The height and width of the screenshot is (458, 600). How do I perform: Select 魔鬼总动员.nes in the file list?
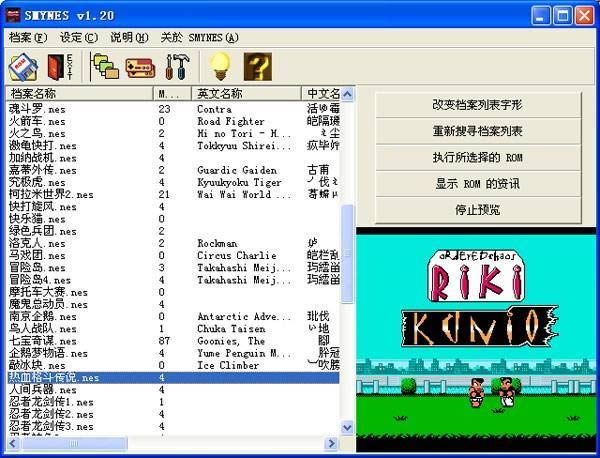[x=48, y=305]
